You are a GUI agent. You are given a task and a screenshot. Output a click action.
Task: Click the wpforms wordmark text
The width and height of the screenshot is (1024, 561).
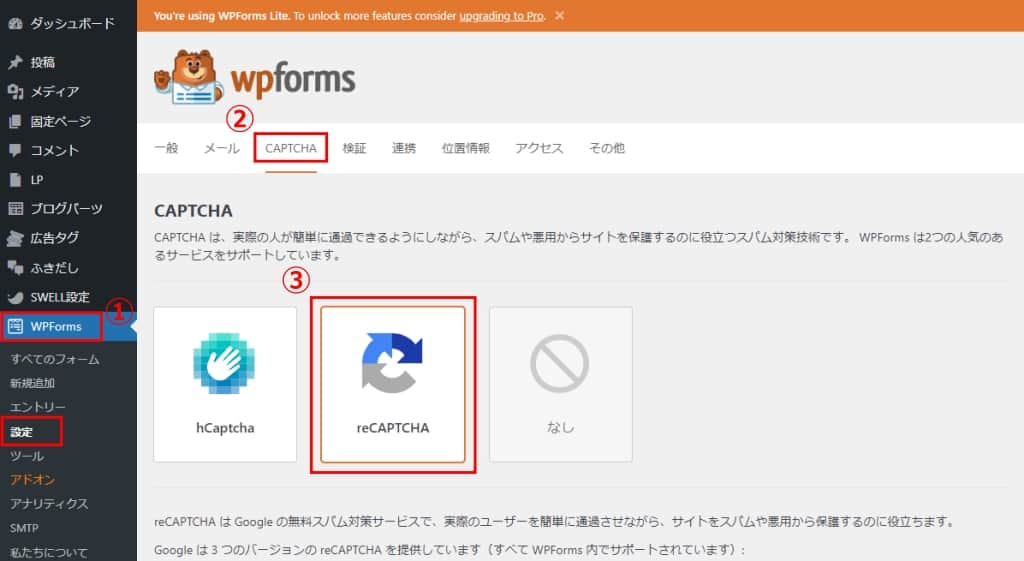point(293,80)
